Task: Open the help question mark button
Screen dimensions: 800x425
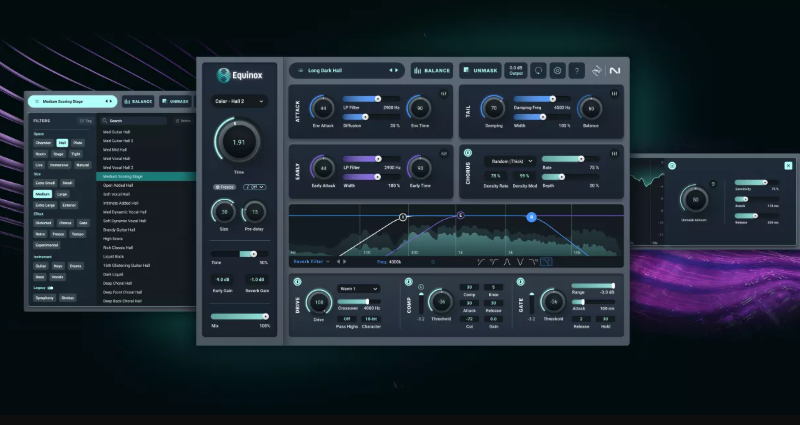Action: click(577, 70)
